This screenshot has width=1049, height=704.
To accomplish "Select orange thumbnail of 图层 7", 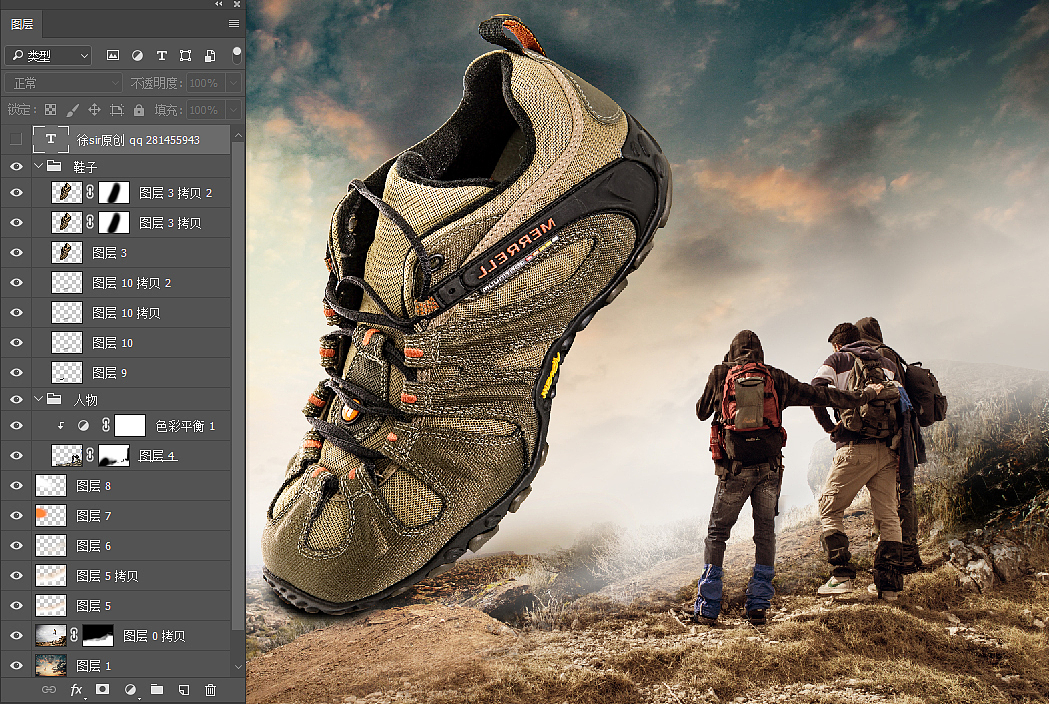I will pos(51,515).
